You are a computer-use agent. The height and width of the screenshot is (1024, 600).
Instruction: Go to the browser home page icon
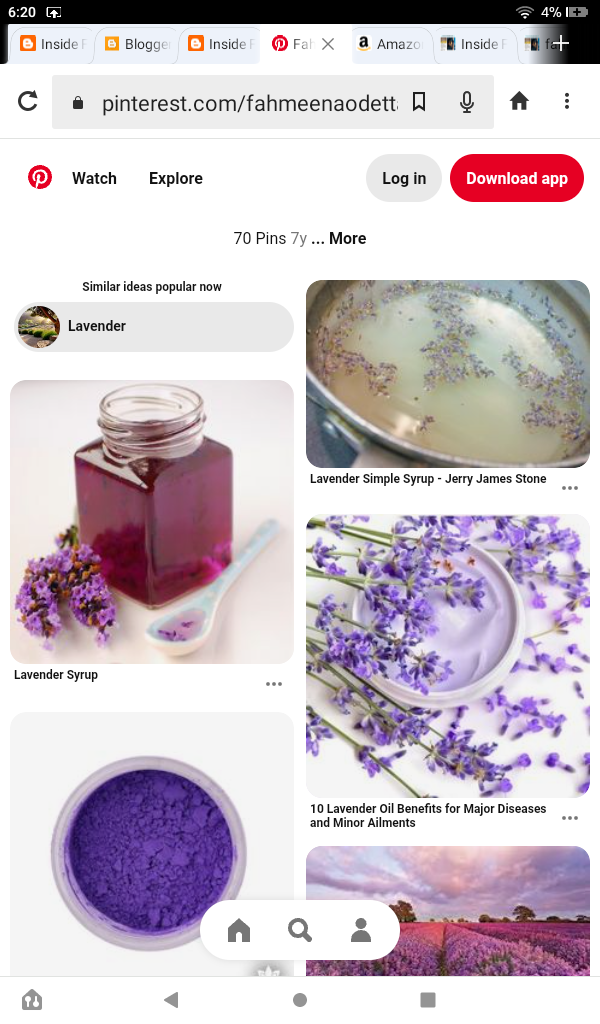click(519, 101)
